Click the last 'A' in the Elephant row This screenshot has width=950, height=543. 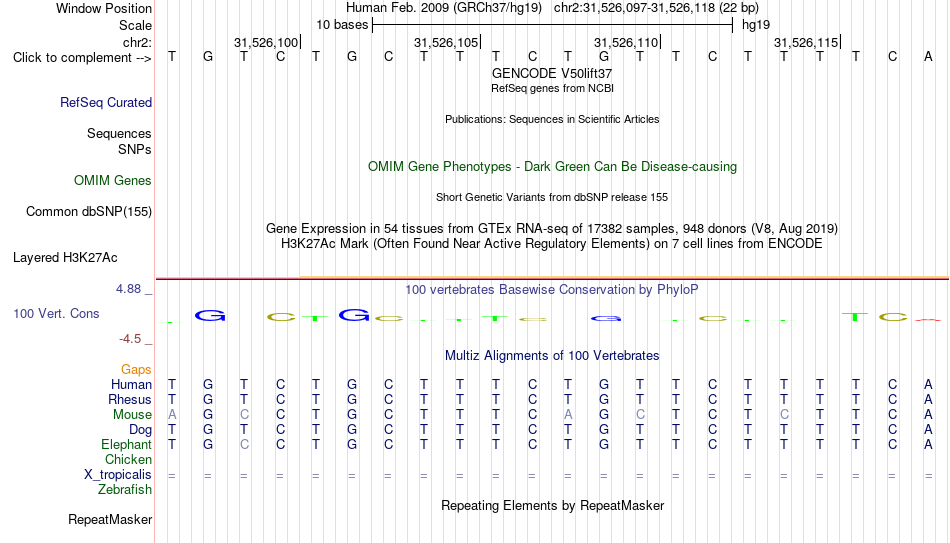point(928,444)
